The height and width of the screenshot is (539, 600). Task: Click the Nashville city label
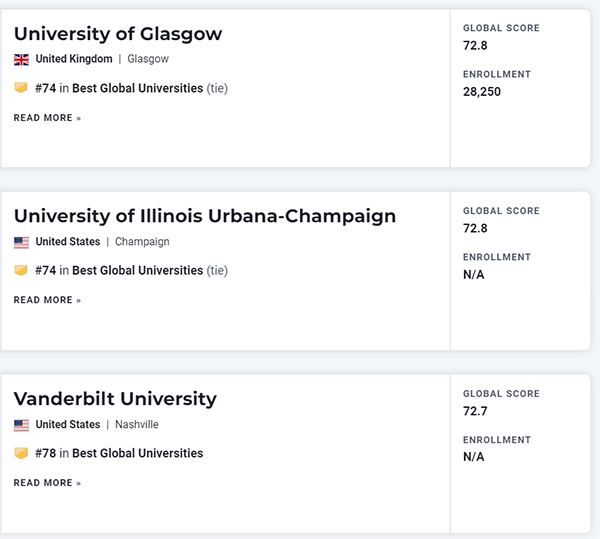137,425
